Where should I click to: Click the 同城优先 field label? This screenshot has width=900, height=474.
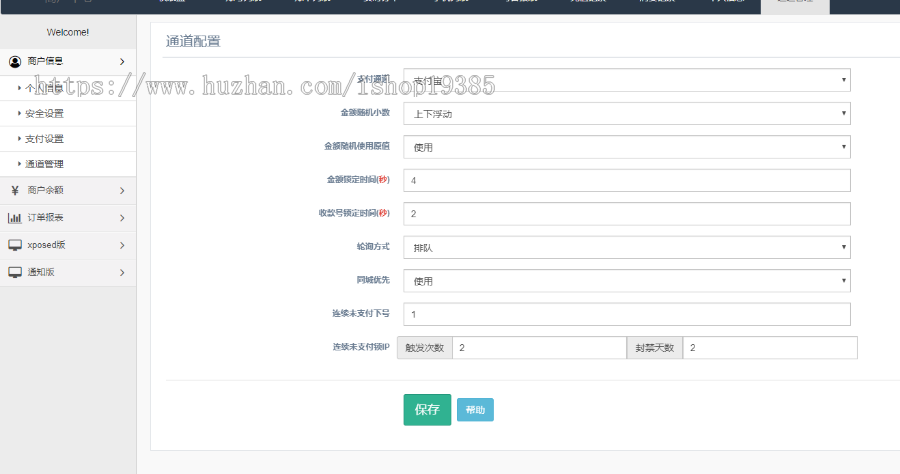tap(373, 279)
